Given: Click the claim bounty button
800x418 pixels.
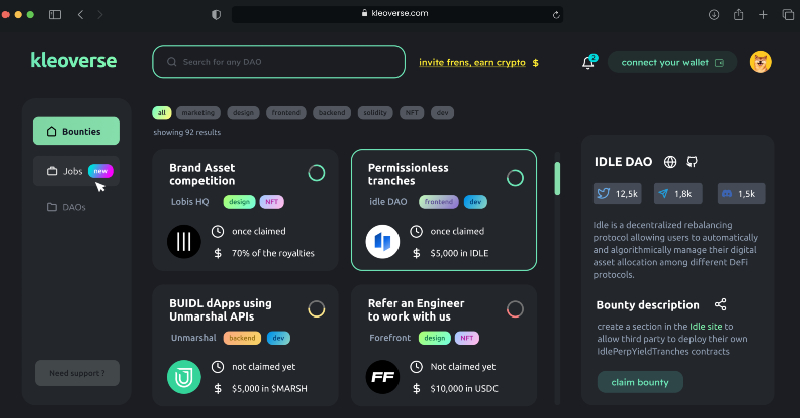Looking at the screenshot, I should click(x=640, y=382).
